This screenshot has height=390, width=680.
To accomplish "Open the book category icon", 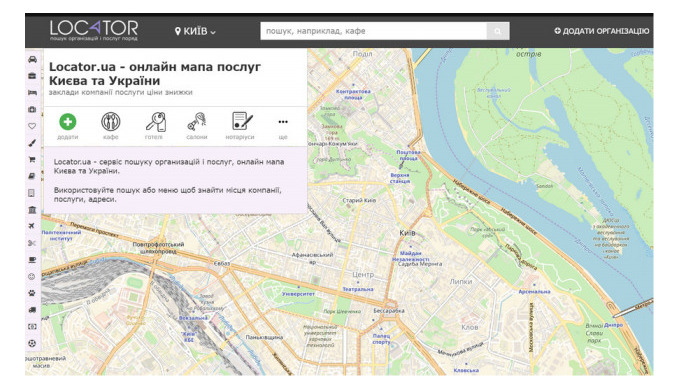I will pyautogui.click(x=32, y=176).
